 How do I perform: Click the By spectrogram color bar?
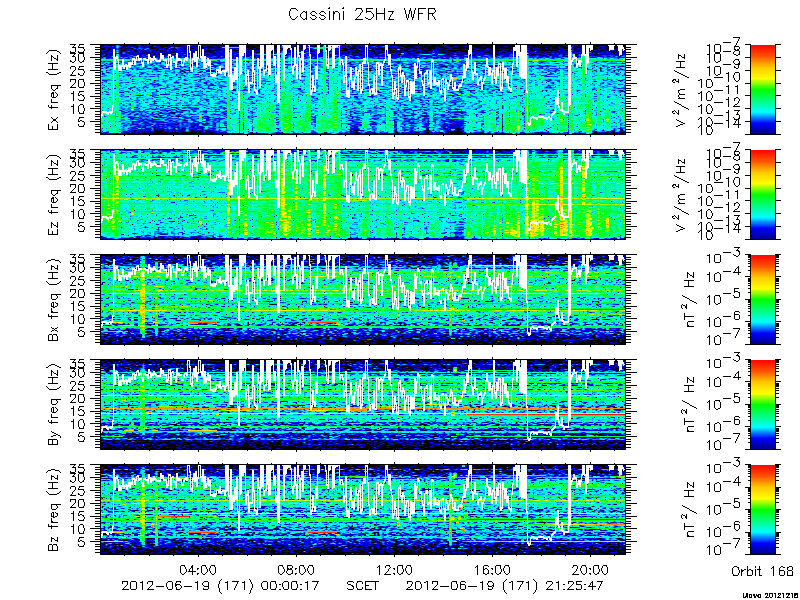(762, 405)
